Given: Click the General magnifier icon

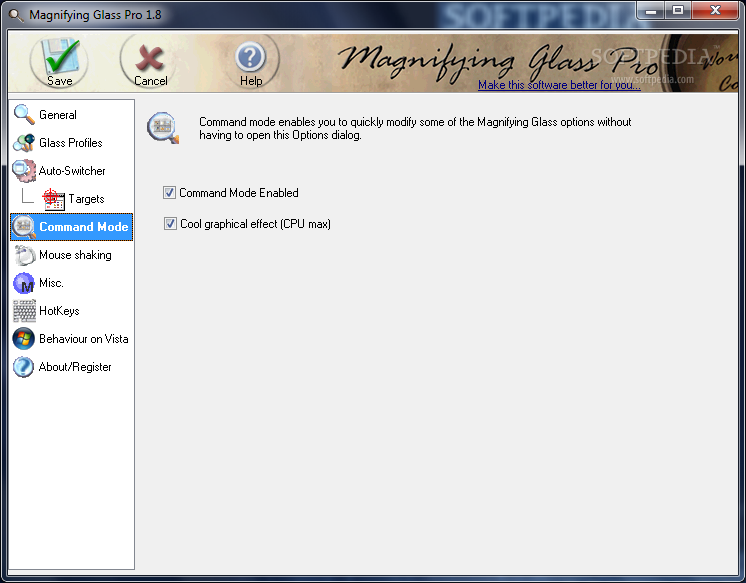Looking at the screenshot, I should point(24,115).
